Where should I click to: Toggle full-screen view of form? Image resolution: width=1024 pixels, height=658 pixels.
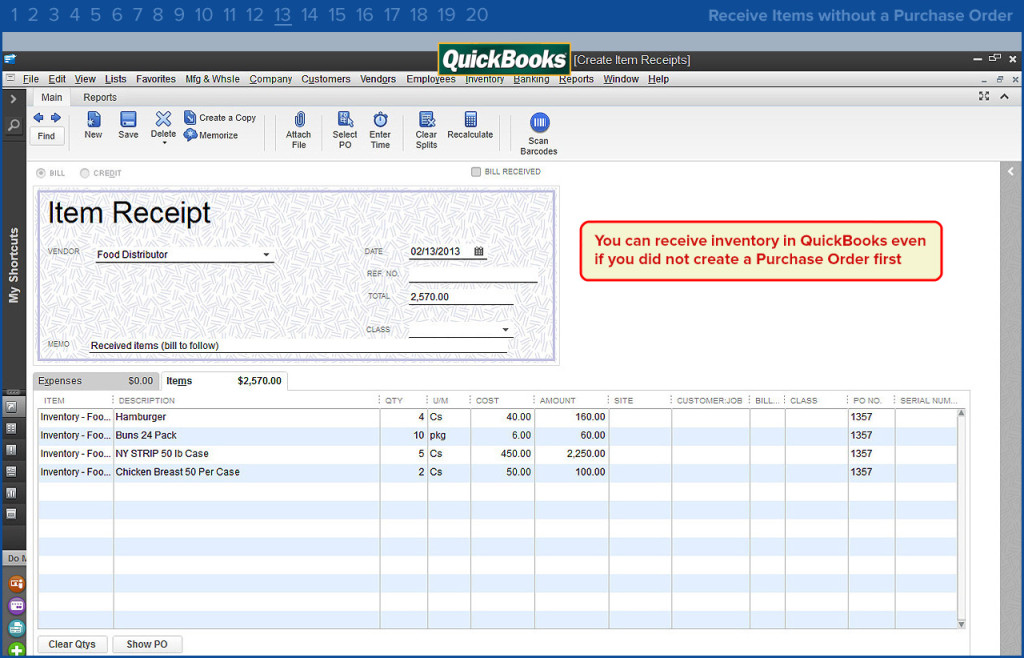[x=984, y=97]
